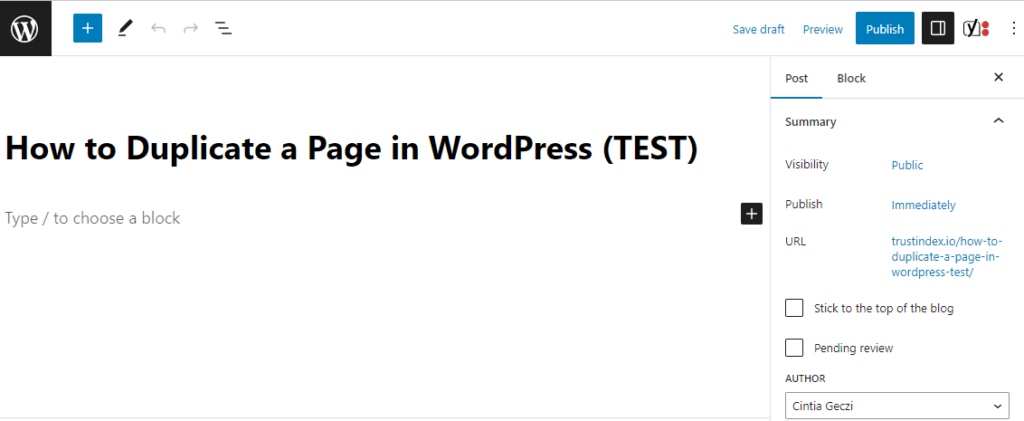Open the Author dropdown Cintia Geczi
Viewport: 1024px width, 421px height.
click(x=896, y=406)
